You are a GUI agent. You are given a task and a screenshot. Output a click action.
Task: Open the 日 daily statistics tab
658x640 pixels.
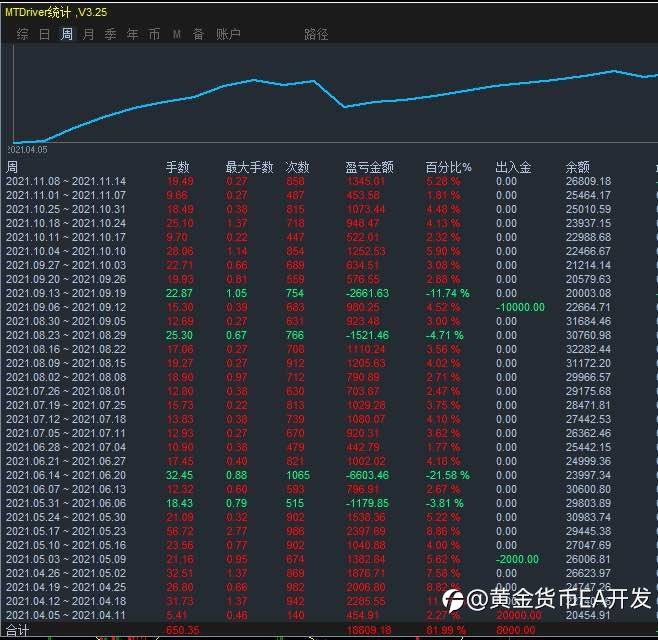click(x=44, y=34)
